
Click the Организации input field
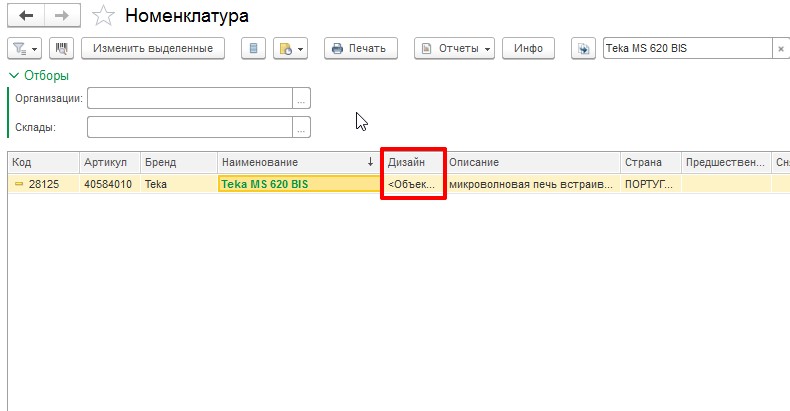click(x=190, y=98)
